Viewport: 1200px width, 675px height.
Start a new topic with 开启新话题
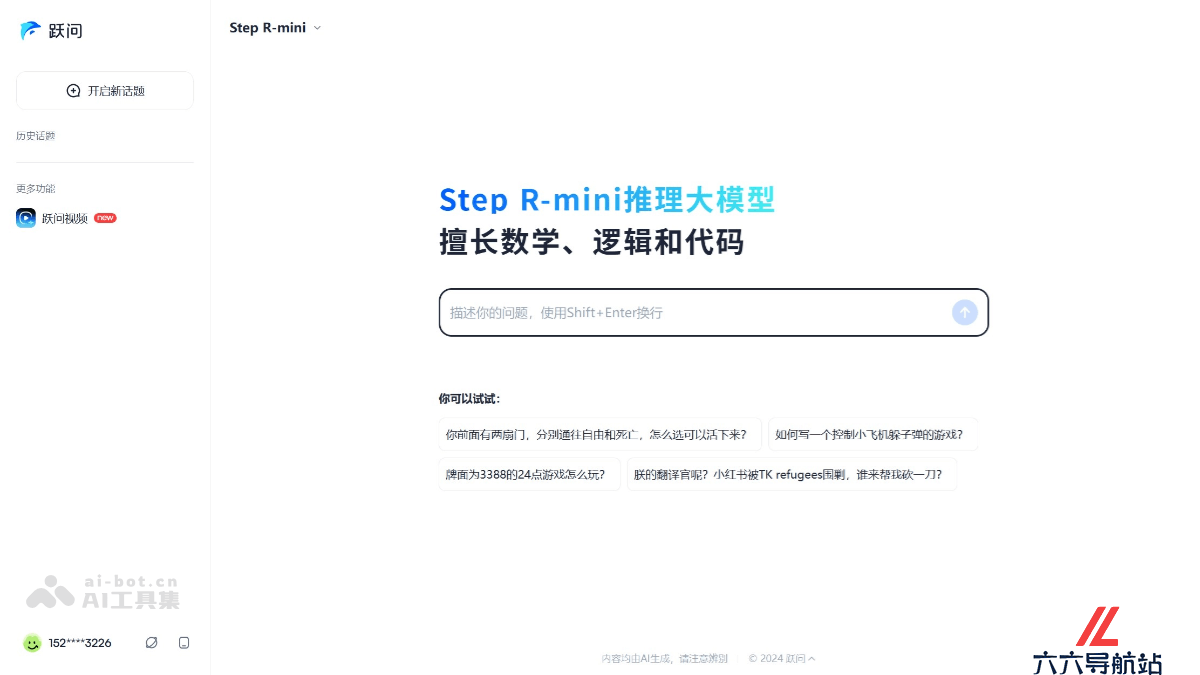click(x=105, y=90)
